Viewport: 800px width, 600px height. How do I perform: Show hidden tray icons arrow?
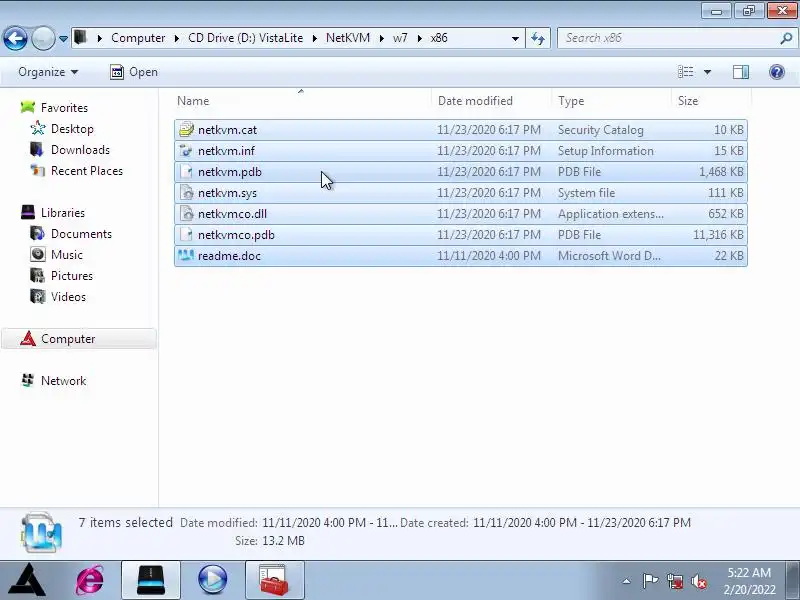point(627,581)
